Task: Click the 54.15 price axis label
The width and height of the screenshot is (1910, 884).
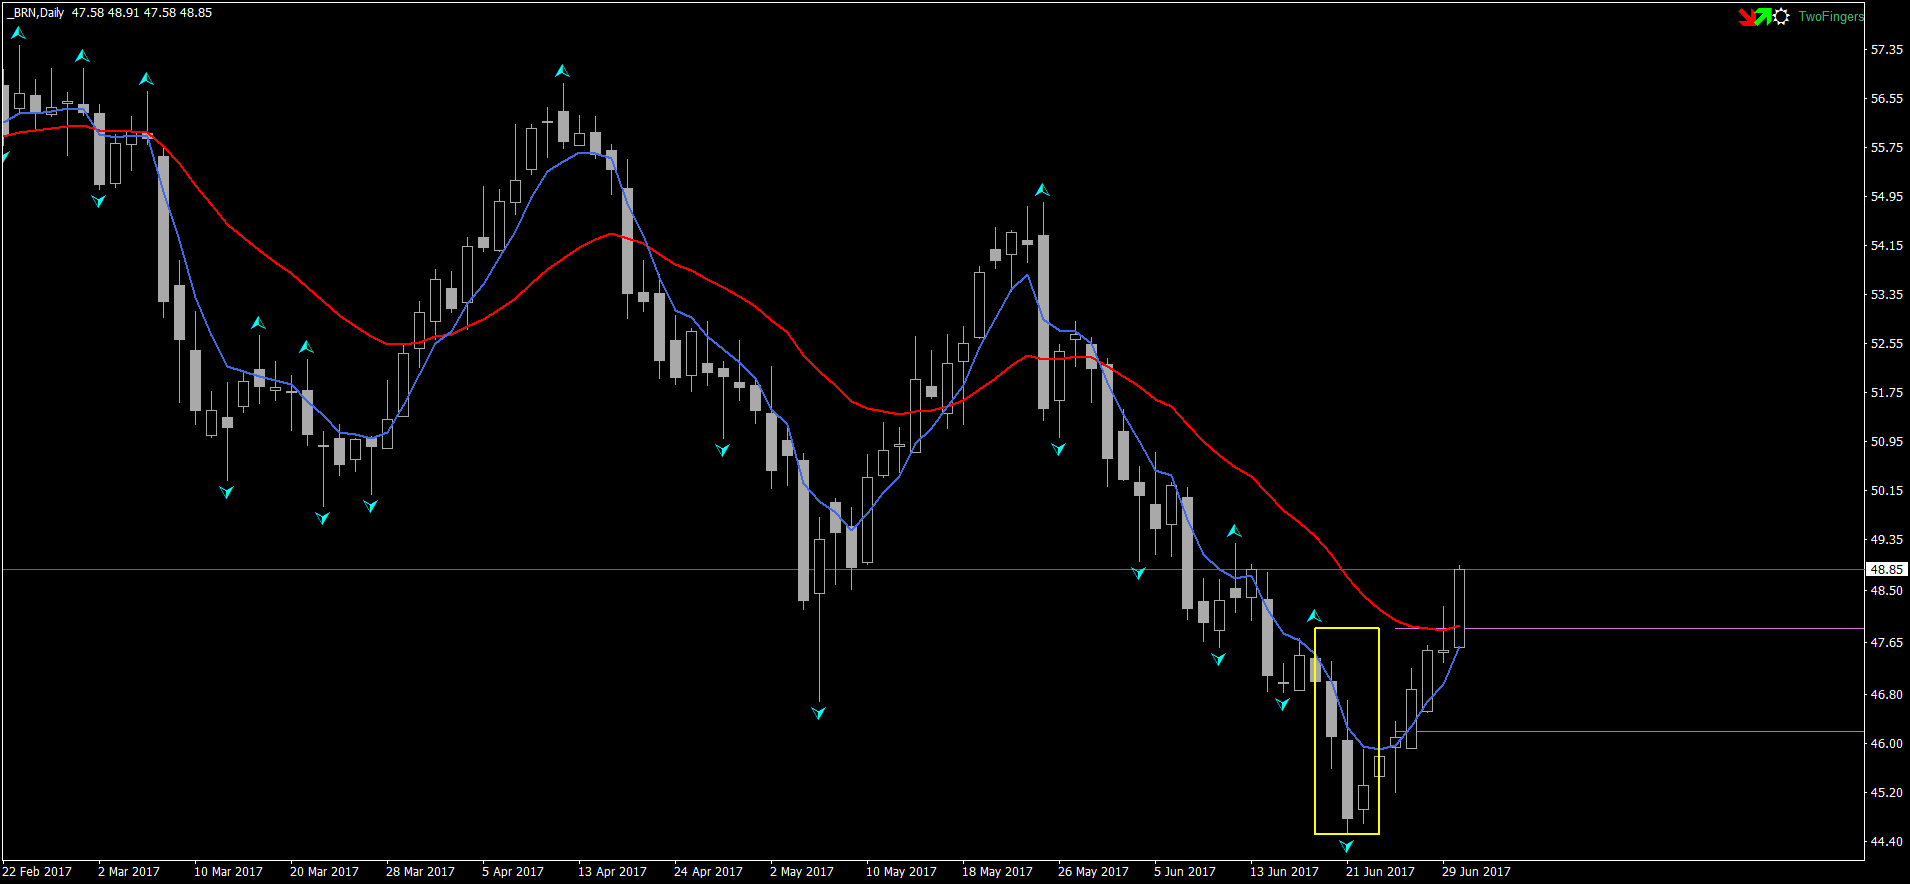Action: pos(1887,245)
